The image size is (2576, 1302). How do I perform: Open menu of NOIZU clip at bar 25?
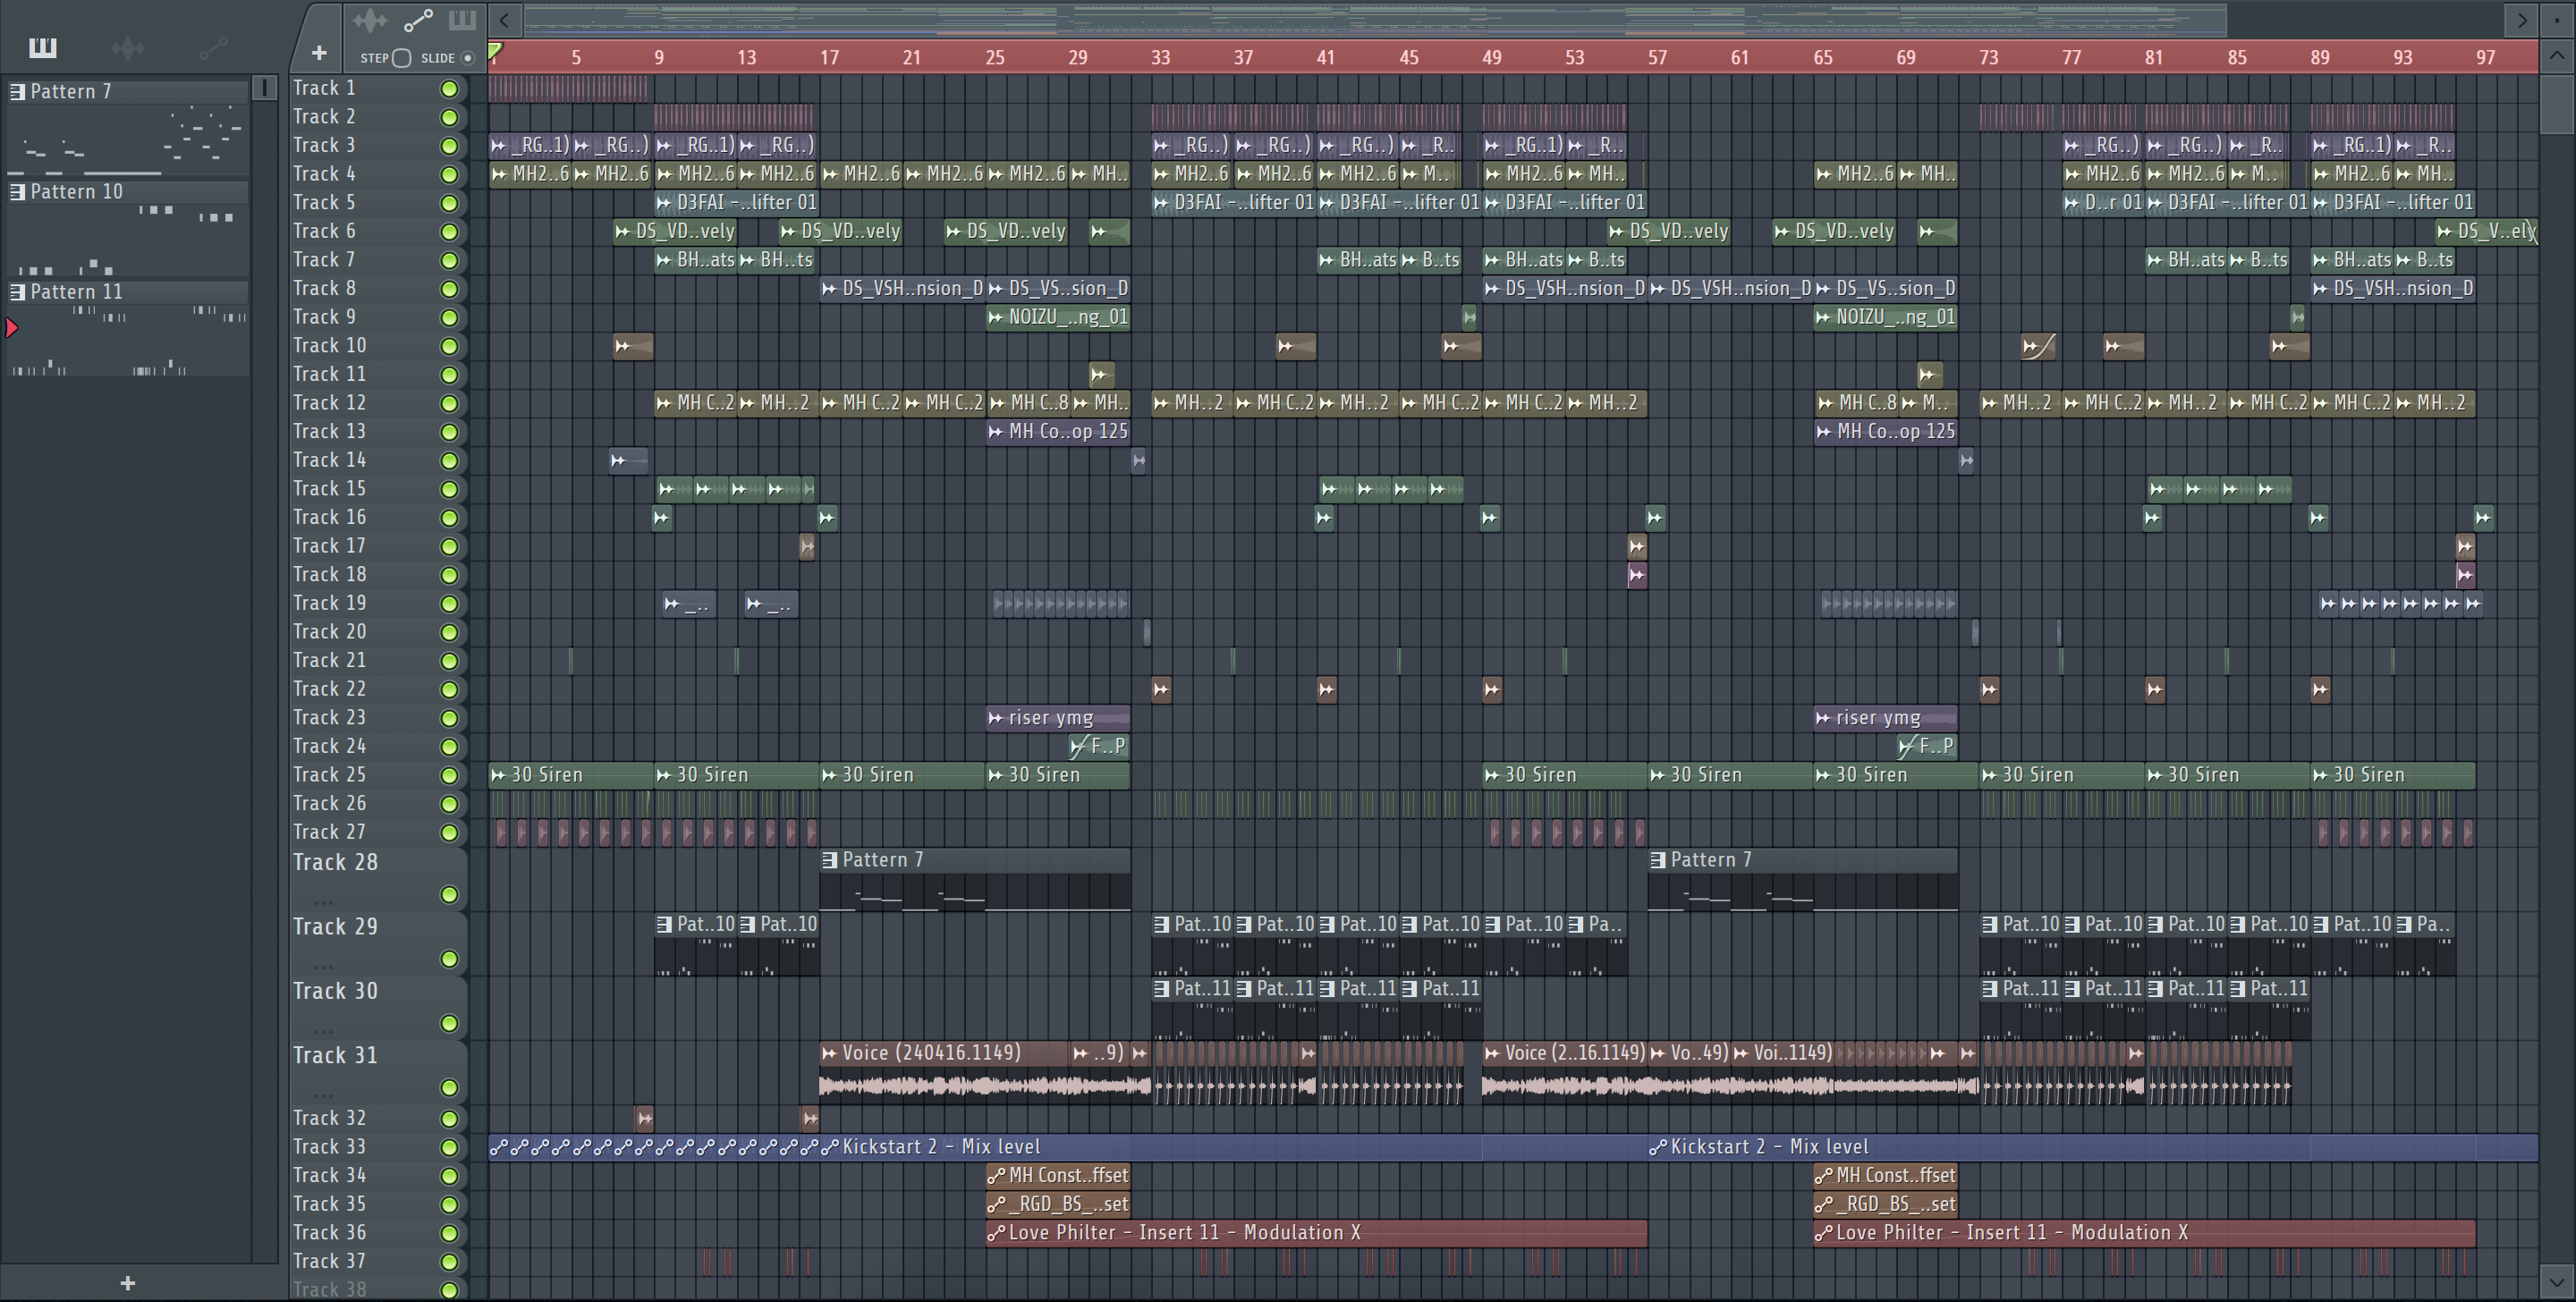tap(995, 318)
